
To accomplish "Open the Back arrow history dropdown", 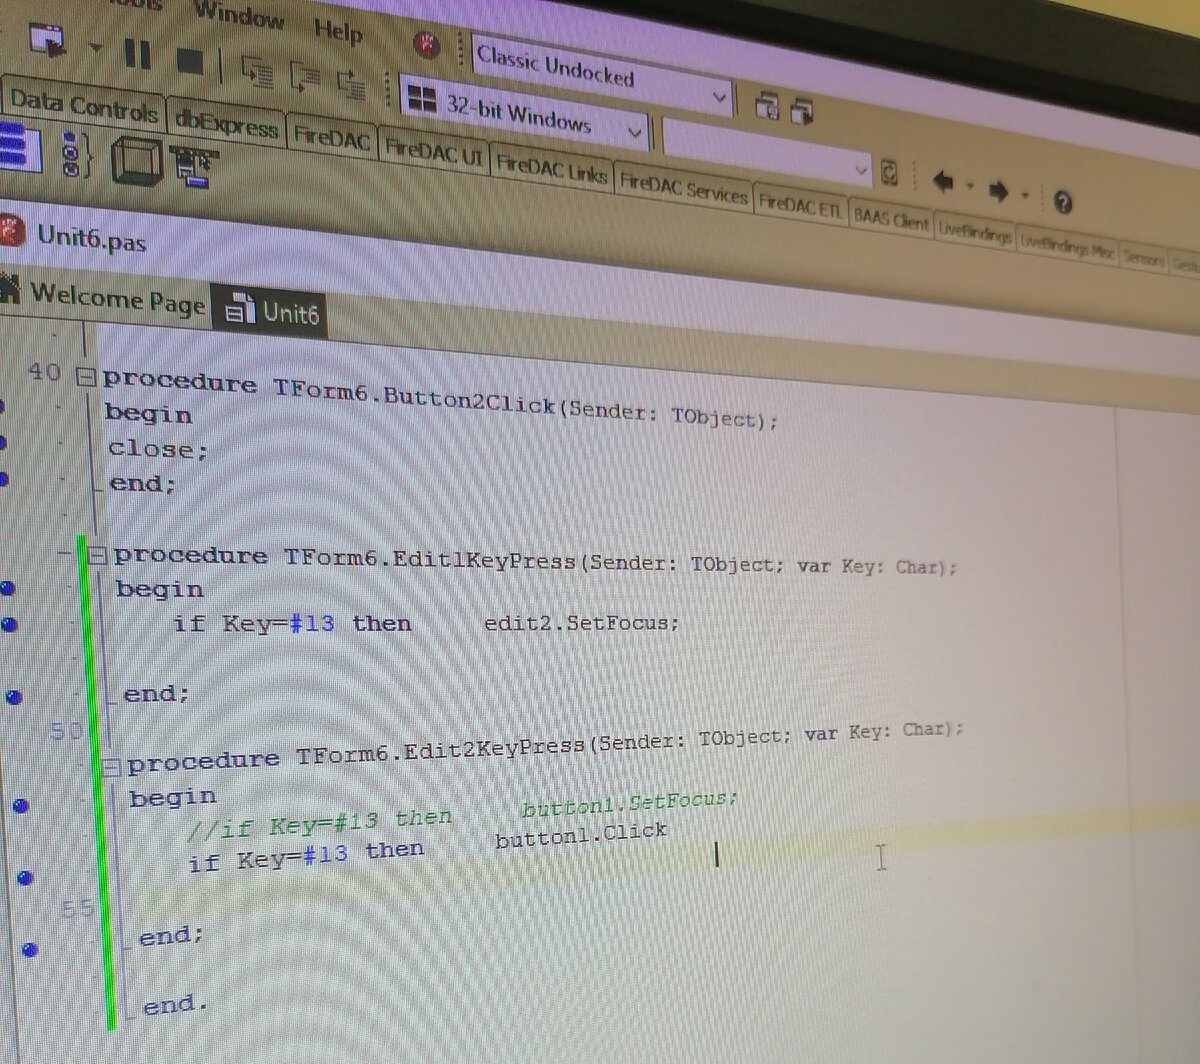I will (970, 186).
